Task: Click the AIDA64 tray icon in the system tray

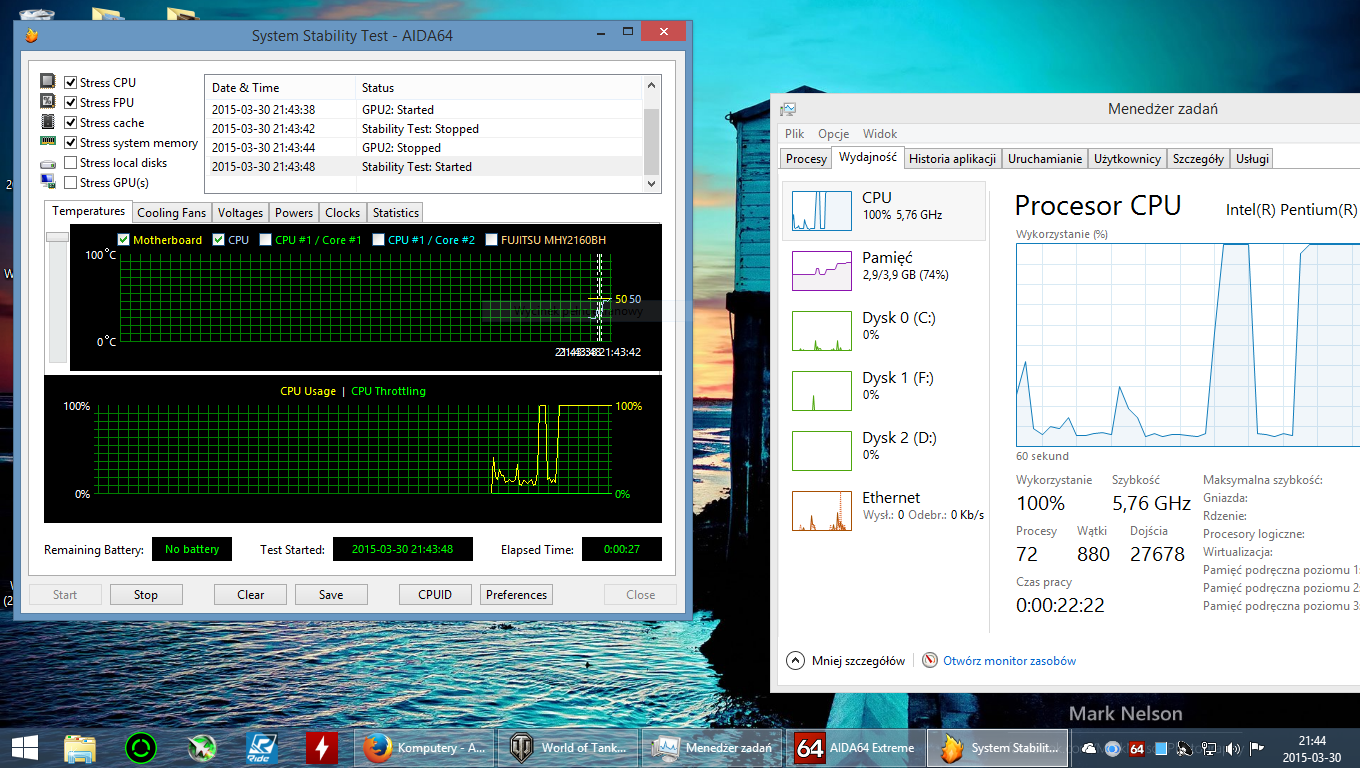Action: point(1137,748)
